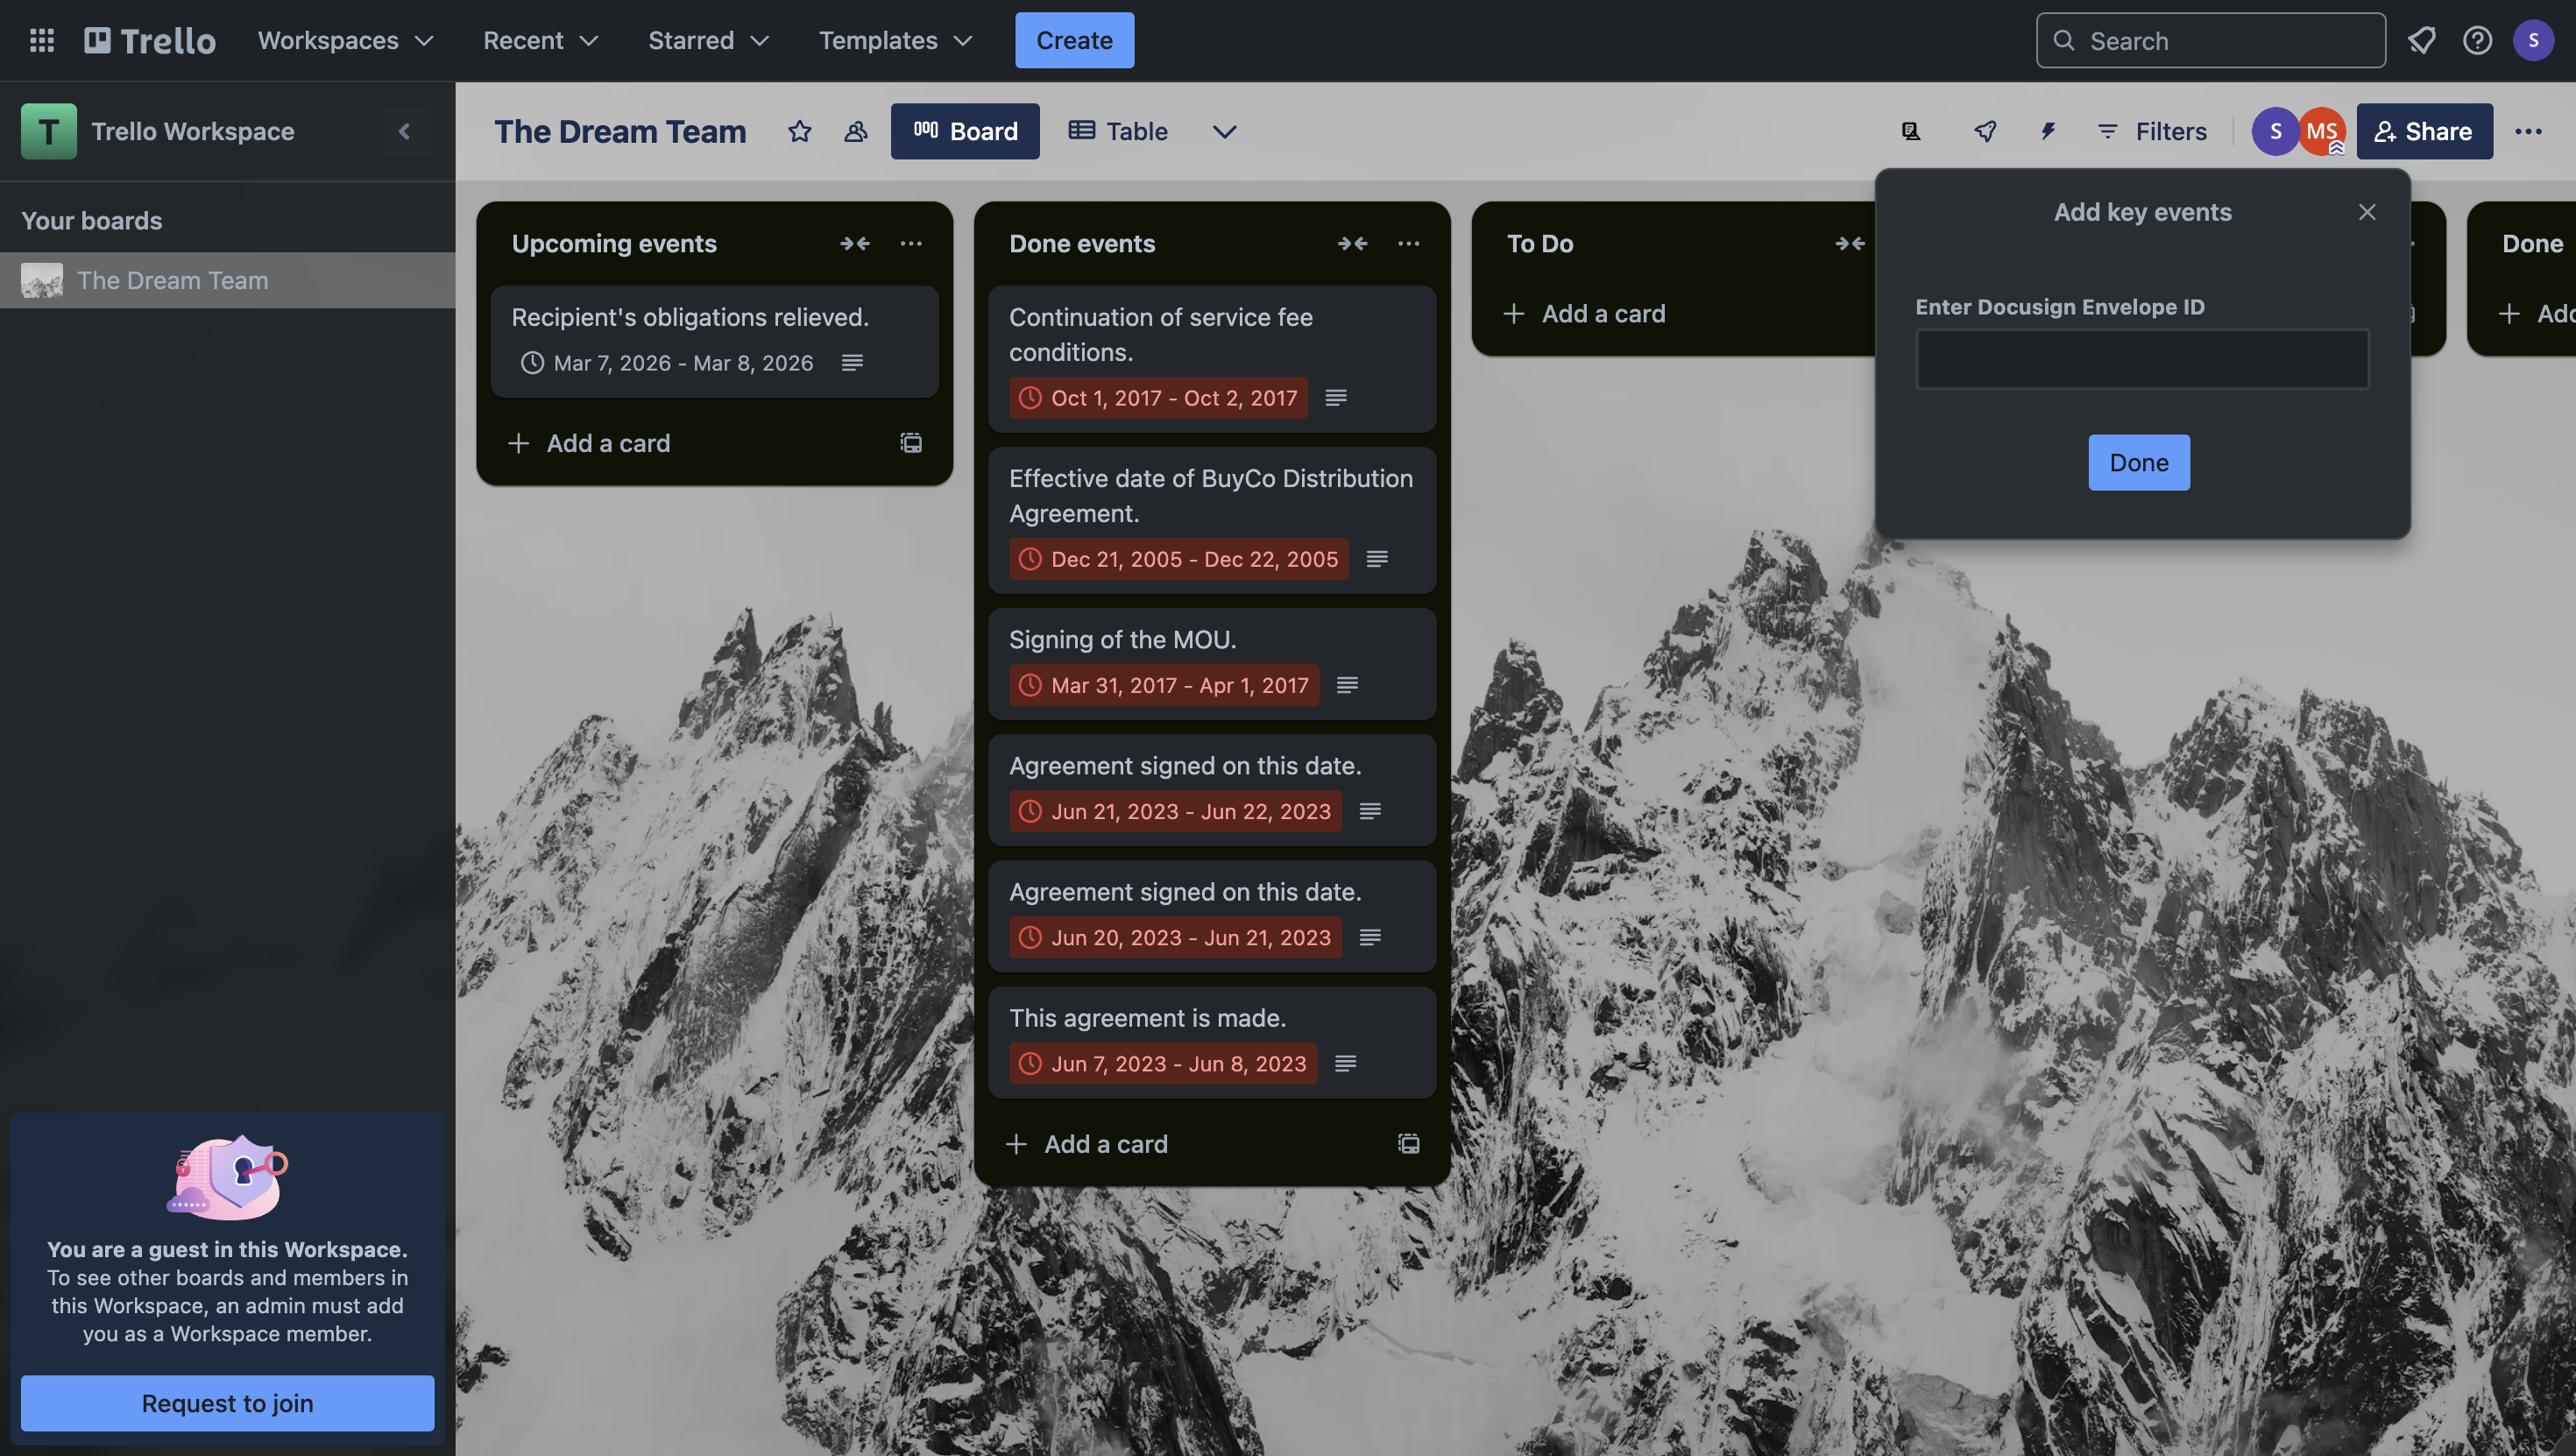Image resolution: width=2576 pixels, height=1456 pixels.
Task: Open the Automation lightning bolt icon
Action: pyautogui.click(x=2047, y=131)
